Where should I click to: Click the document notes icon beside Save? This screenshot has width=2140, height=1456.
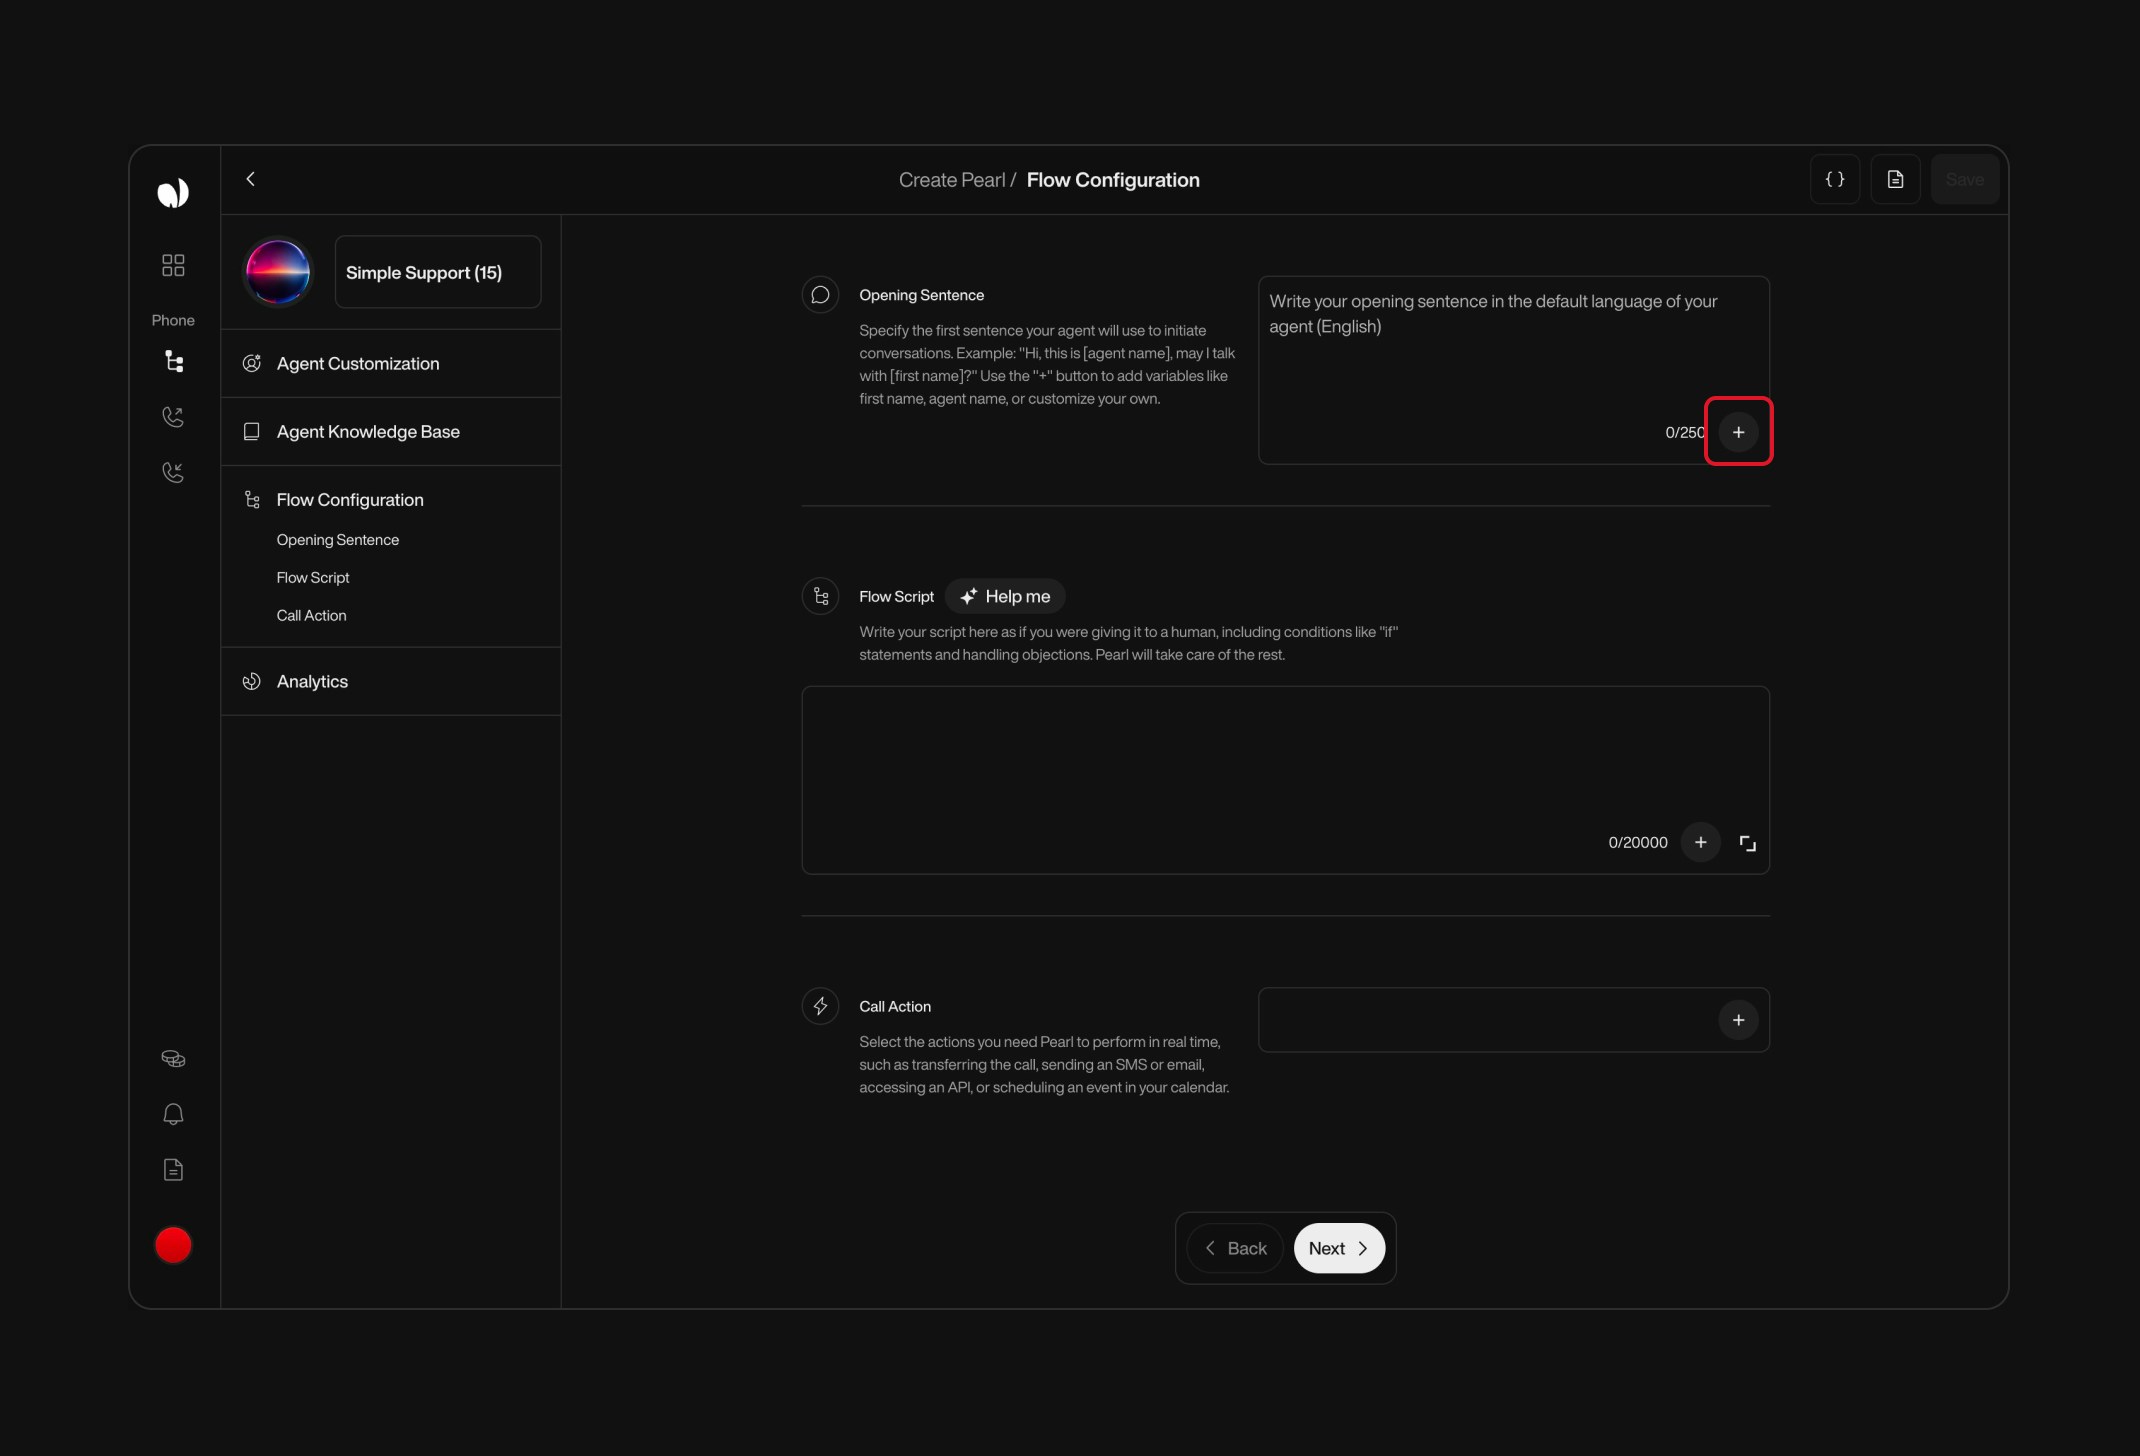(x=1896, y=179)
